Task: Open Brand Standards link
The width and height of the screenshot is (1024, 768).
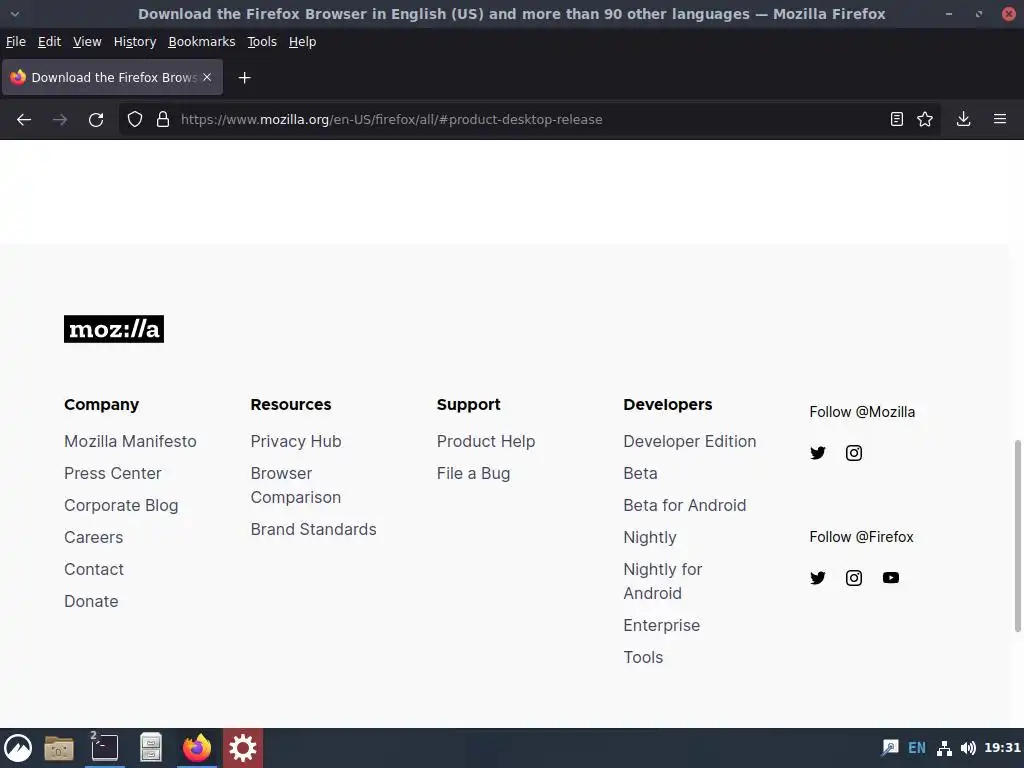Action: (x=313, y=530)
